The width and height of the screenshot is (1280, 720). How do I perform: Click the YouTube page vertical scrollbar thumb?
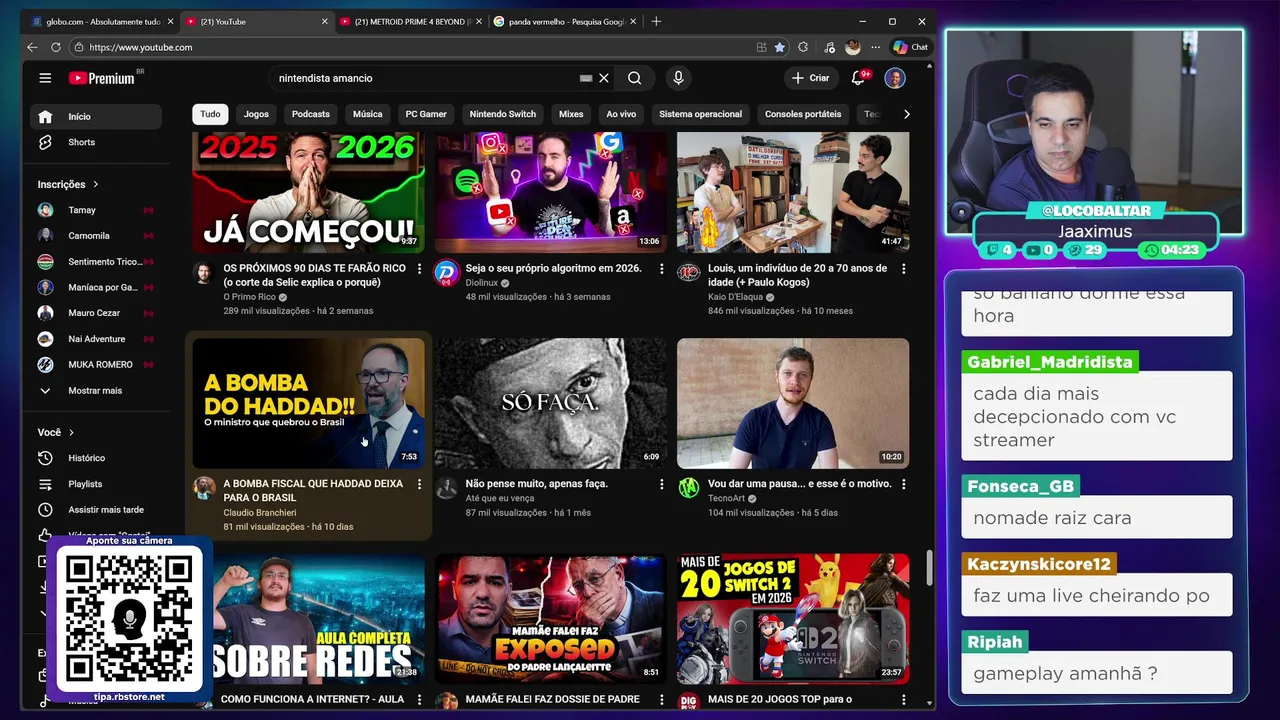(x=930, y=567)
